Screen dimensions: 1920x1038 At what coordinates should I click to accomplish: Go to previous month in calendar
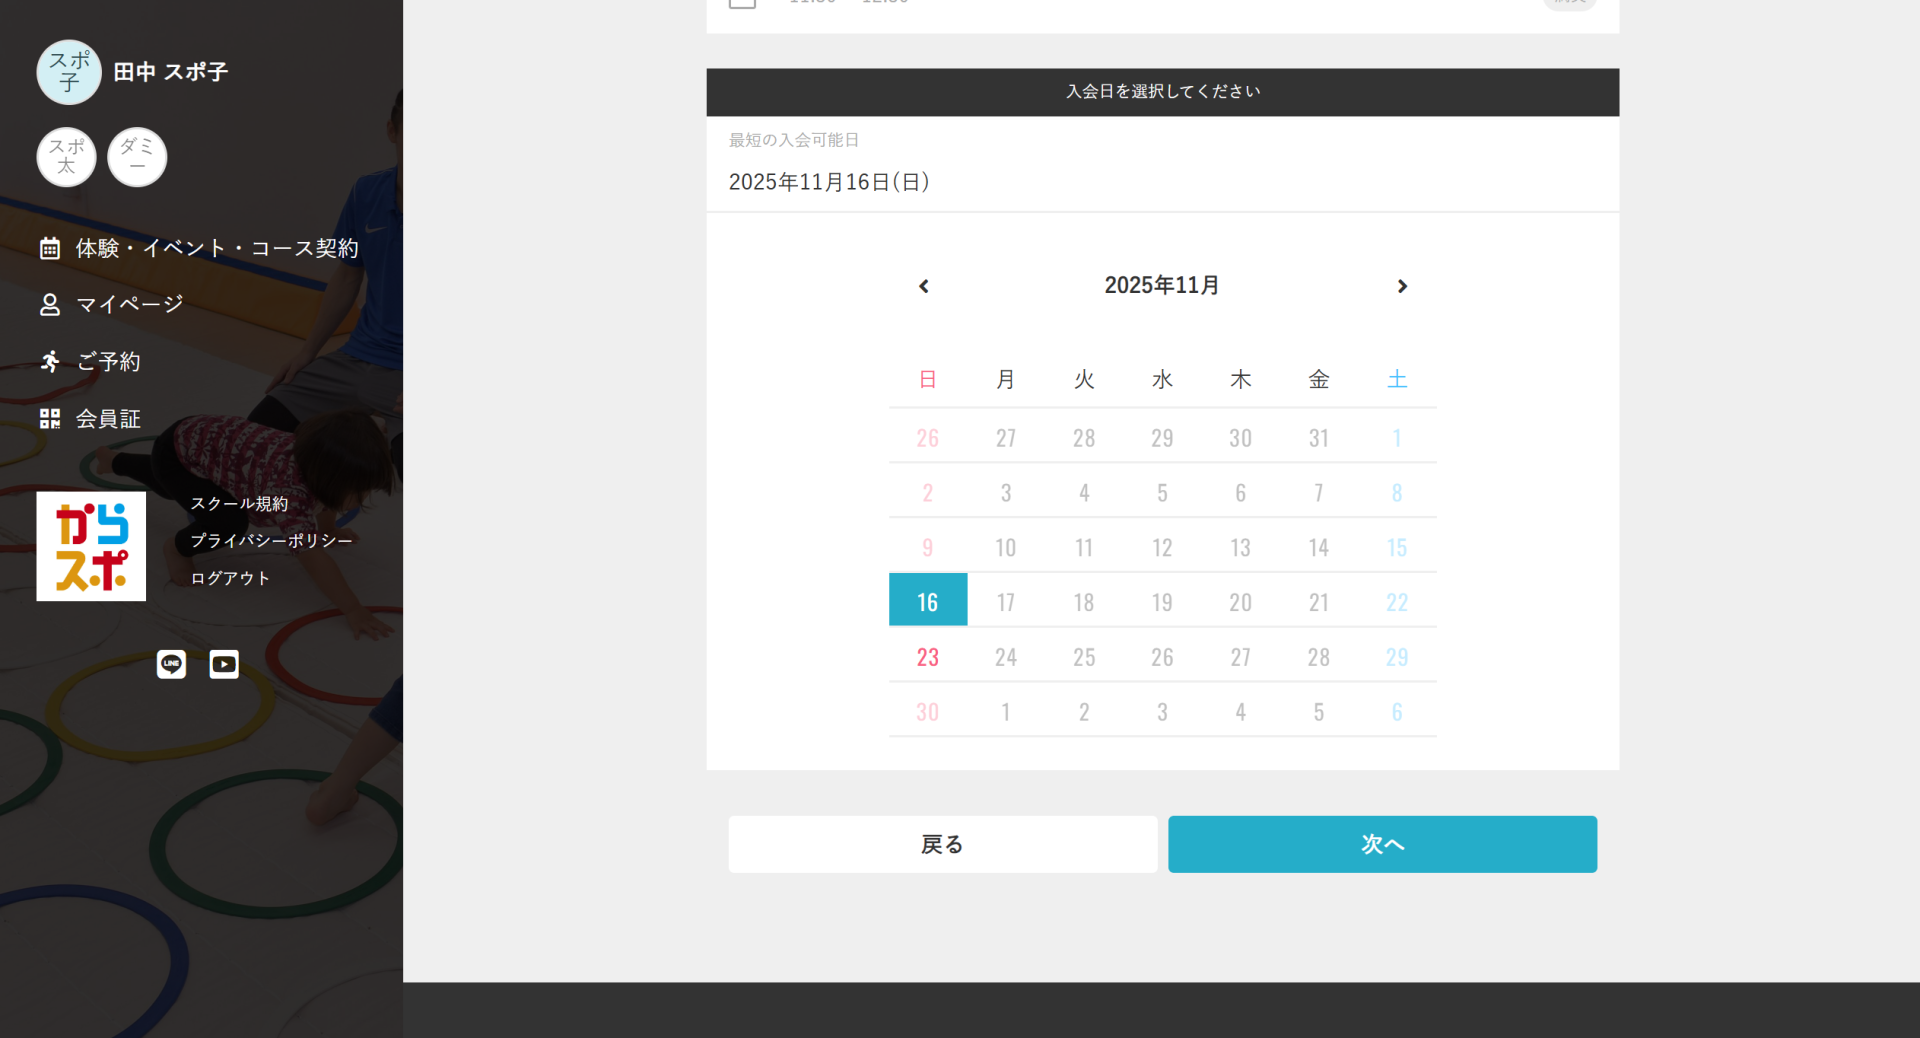point(924,286)
